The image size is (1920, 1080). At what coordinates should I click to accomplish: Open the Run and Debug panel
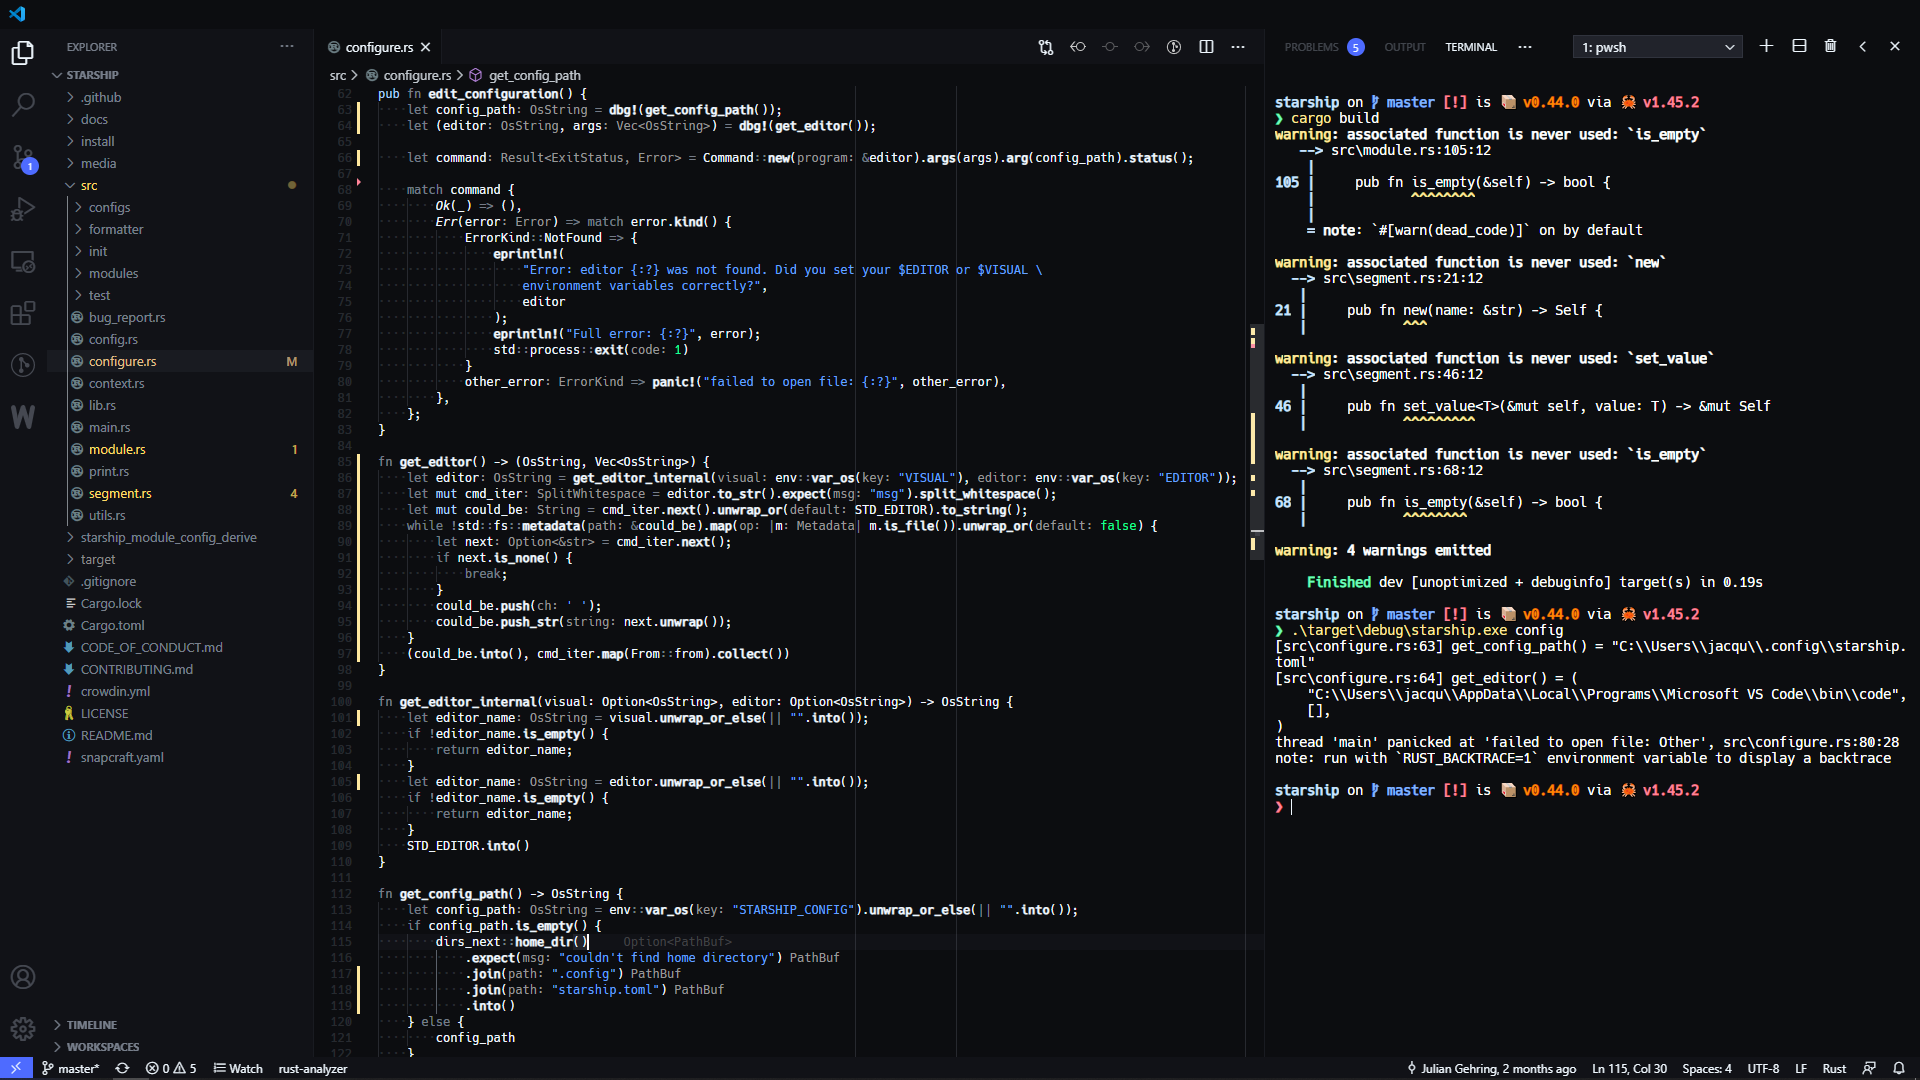point(22,209)
